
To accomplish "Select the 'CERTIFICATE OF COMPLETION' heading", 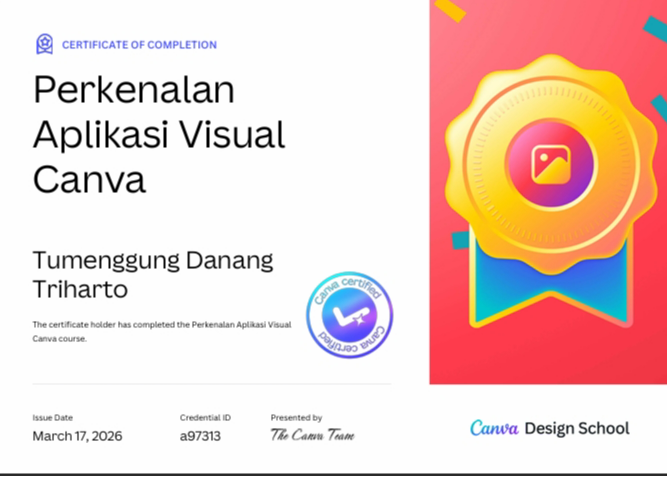I will point(140,45).
